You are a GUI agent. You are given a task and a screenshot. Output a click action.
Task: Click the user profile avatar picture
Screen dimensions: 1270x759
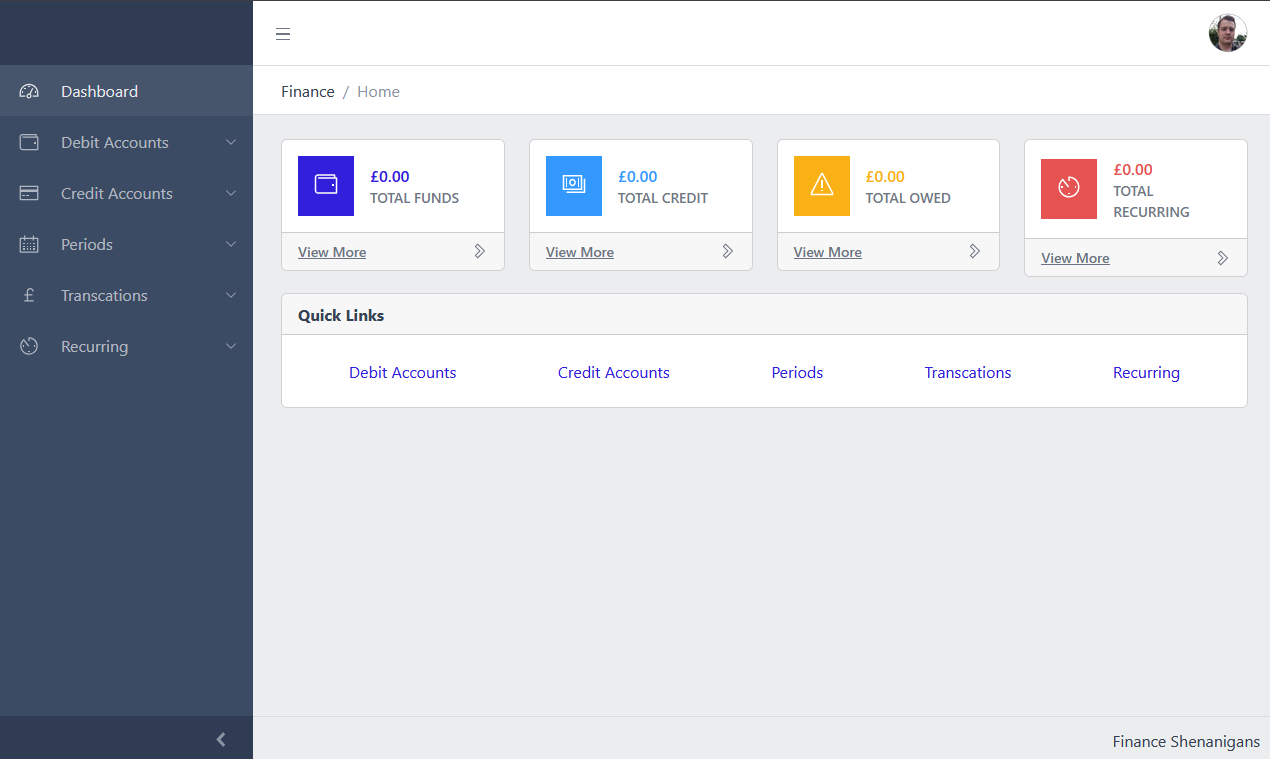pyautogui.click(x=1227, y=32)
